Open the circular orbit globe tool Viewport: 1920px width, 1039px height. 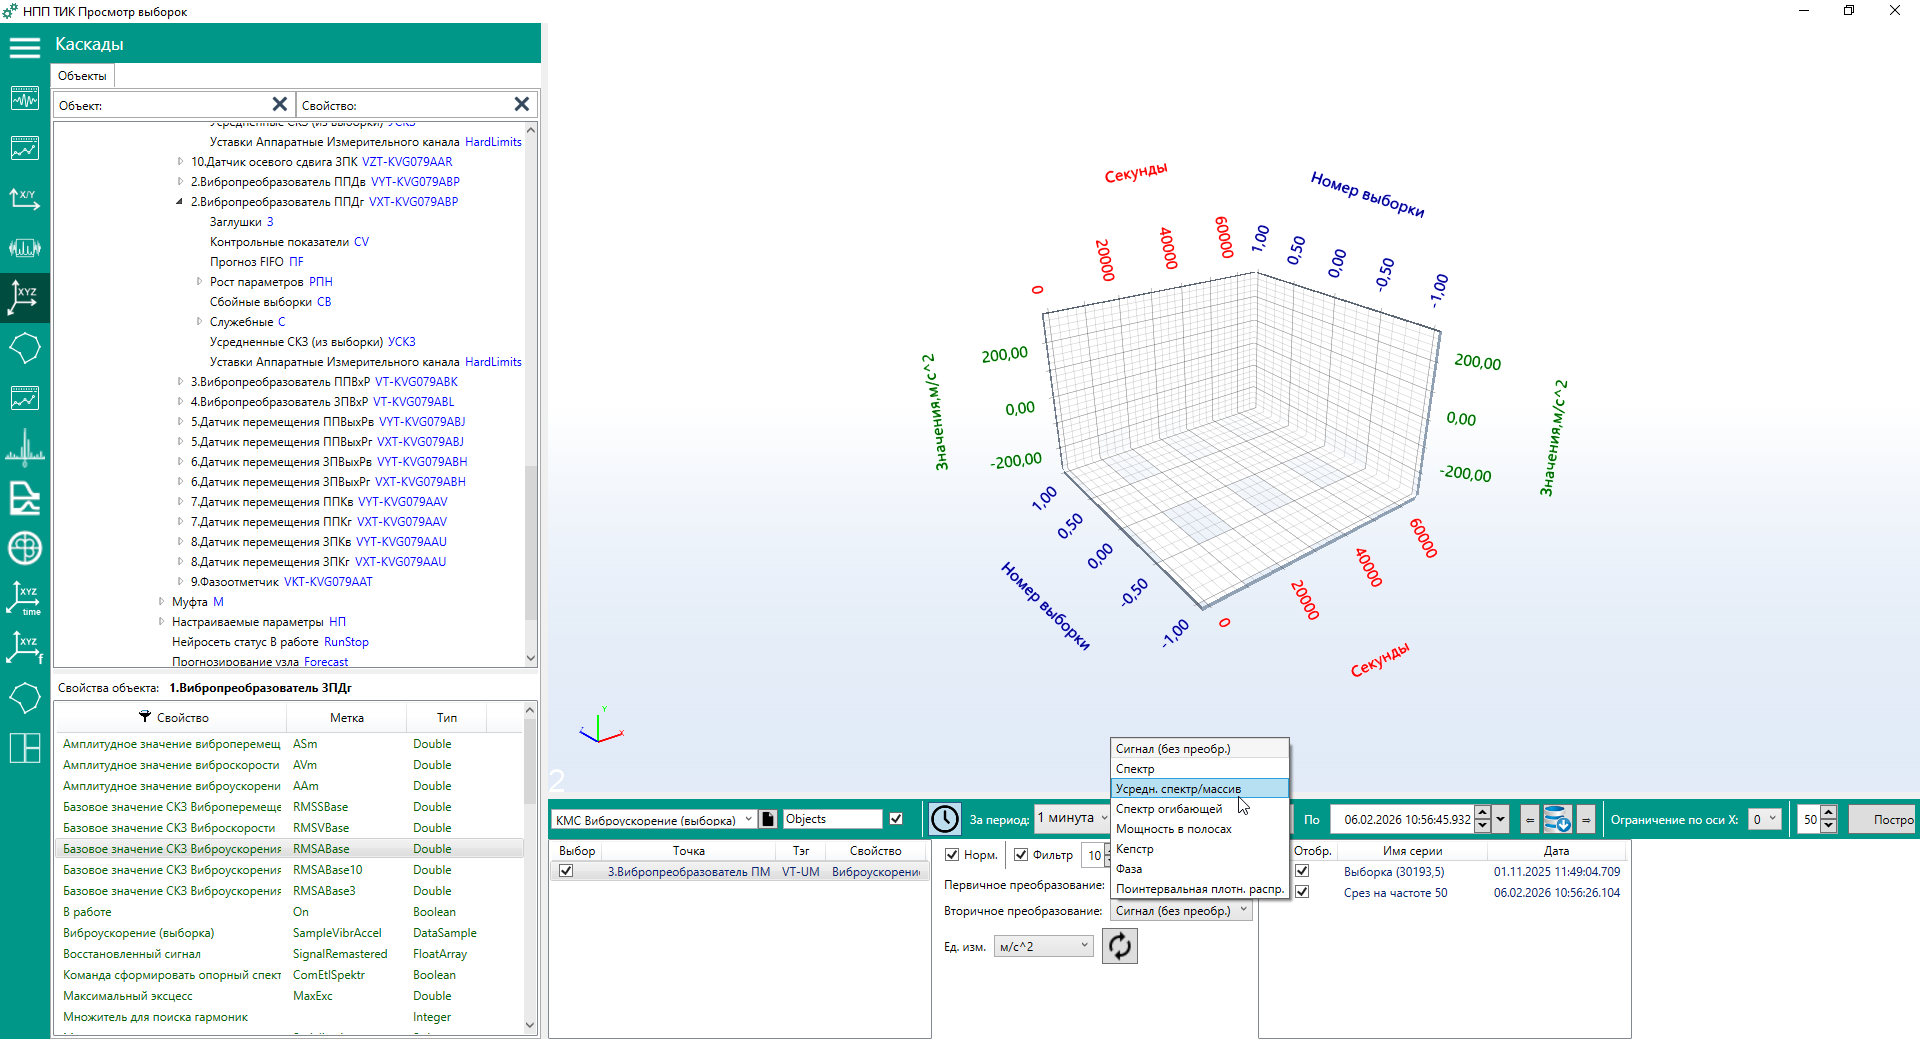click(25, 548)
